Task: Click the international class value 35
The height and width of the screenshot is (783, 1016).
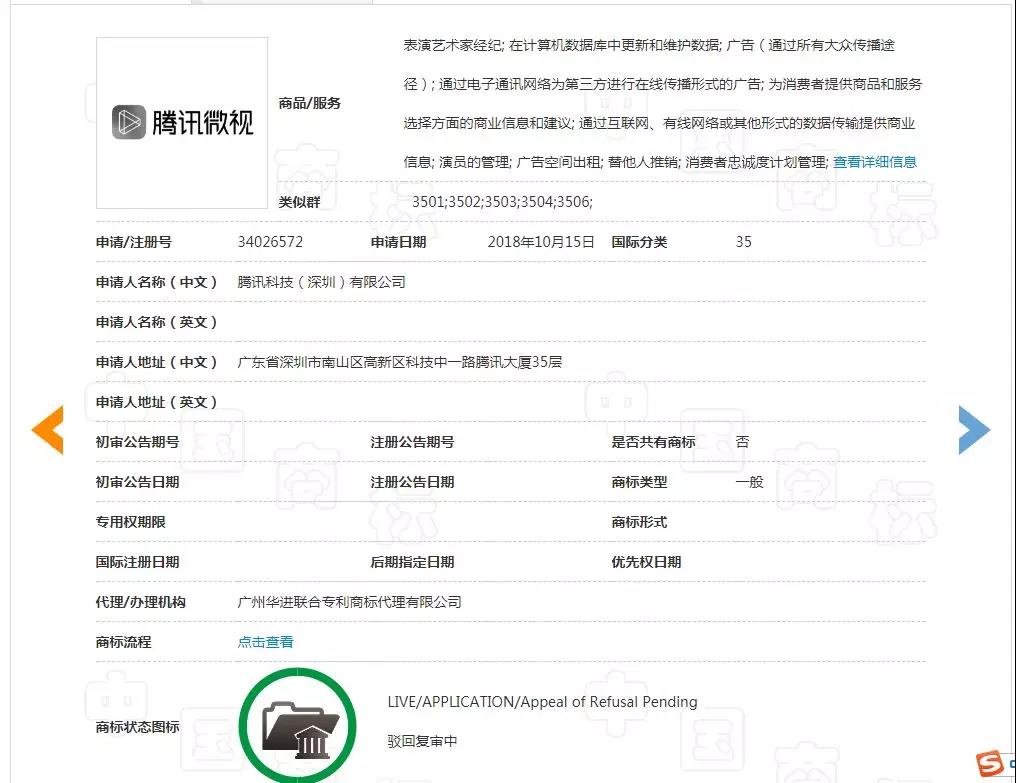Action: click(743, 242)
